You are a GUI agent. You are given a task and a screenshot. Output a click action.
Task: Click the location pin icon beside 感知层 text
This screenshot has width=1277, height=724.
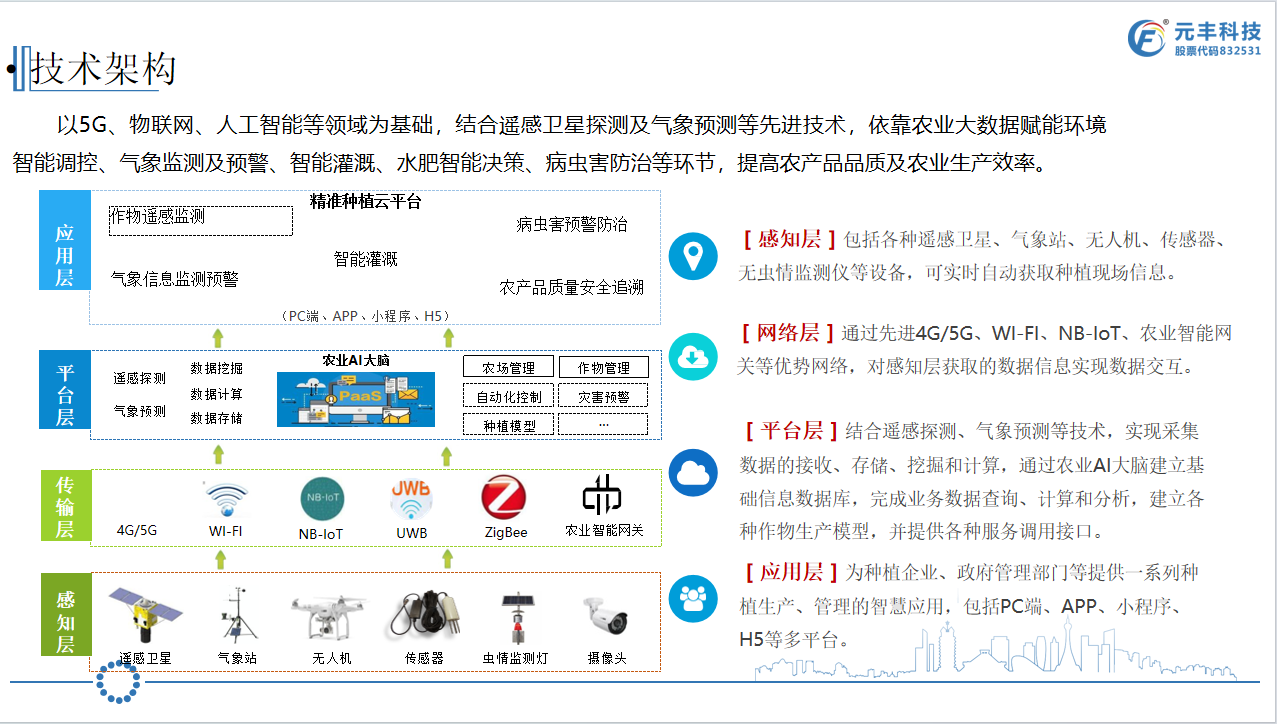click(693, 256)
